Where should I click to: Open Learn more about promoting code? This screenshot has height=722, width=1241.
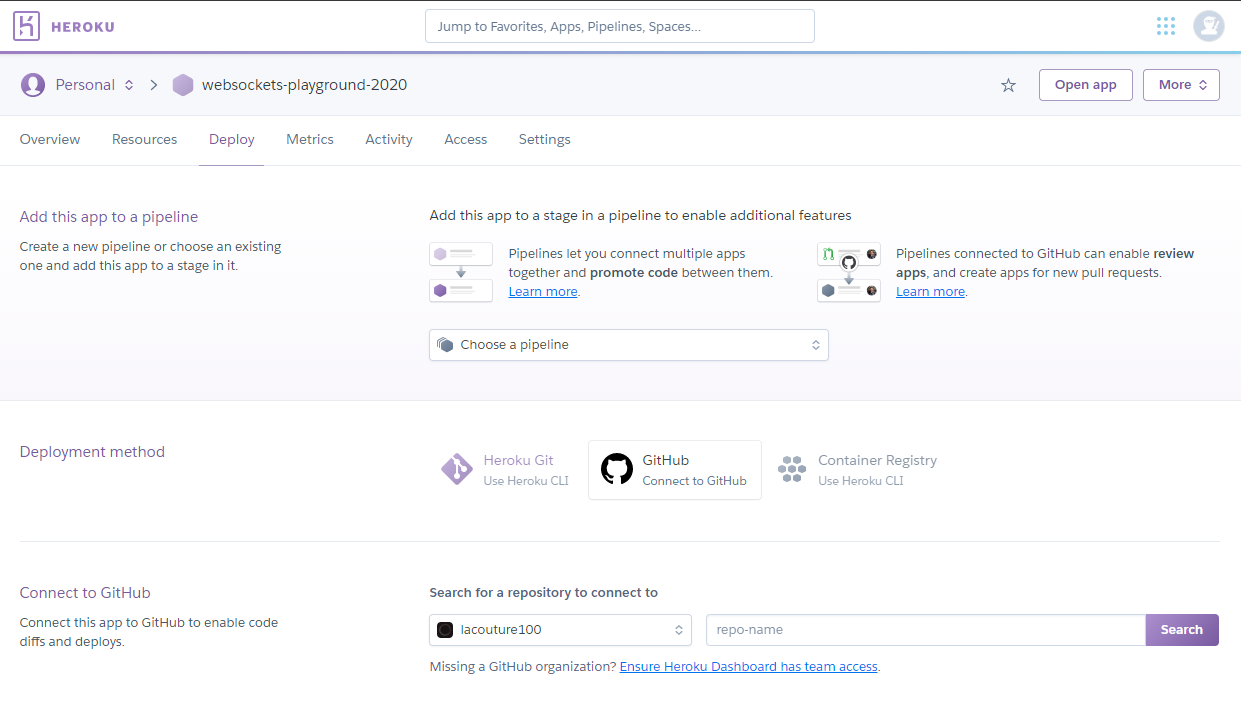coord(543,292)
